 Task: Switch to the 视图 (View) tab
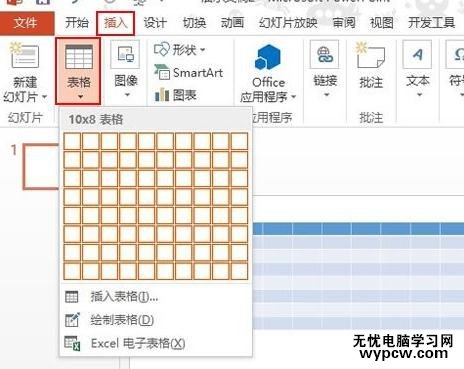(382, 23)
